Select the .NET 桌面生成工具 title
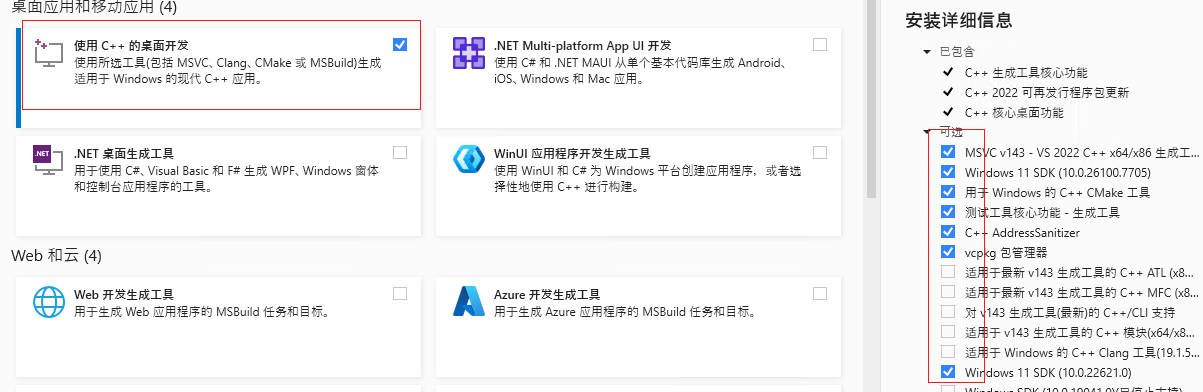1203x392 pixels. click(124, 154)
